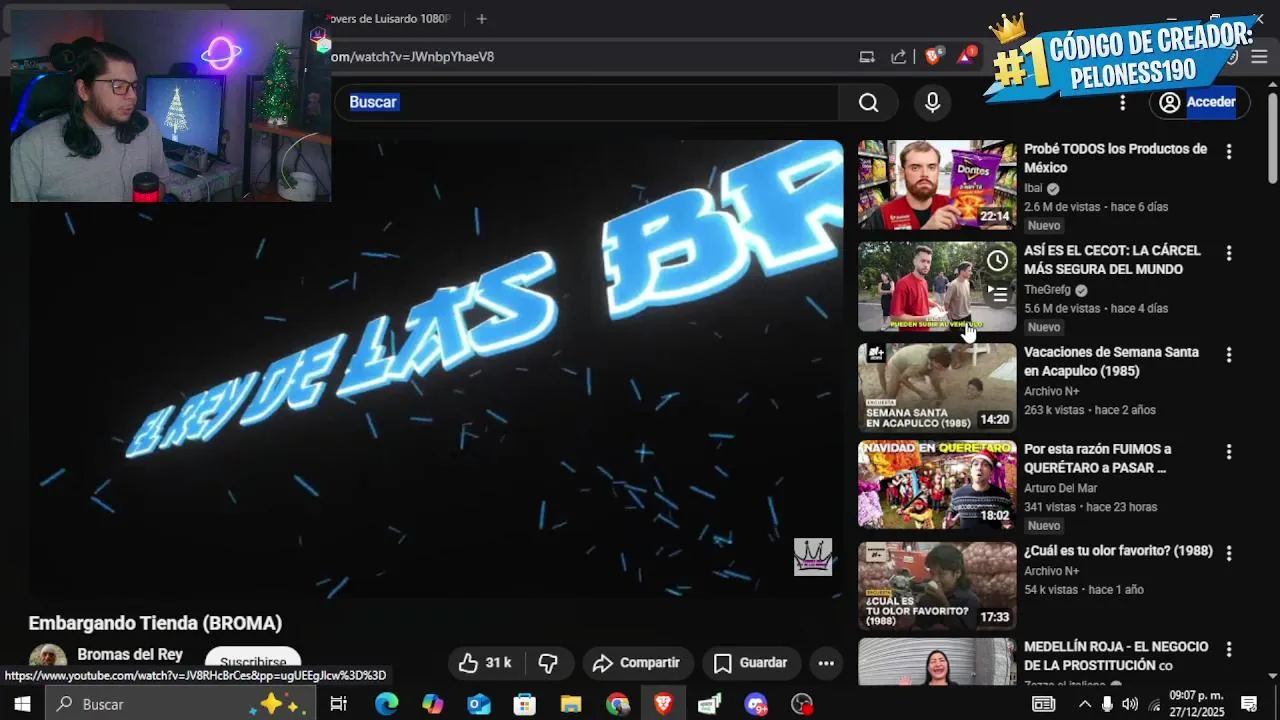The width and height of the screenshot is (1280, 720).
Task: Click TheGrefg channel name
Action: tap(1047, 290)
